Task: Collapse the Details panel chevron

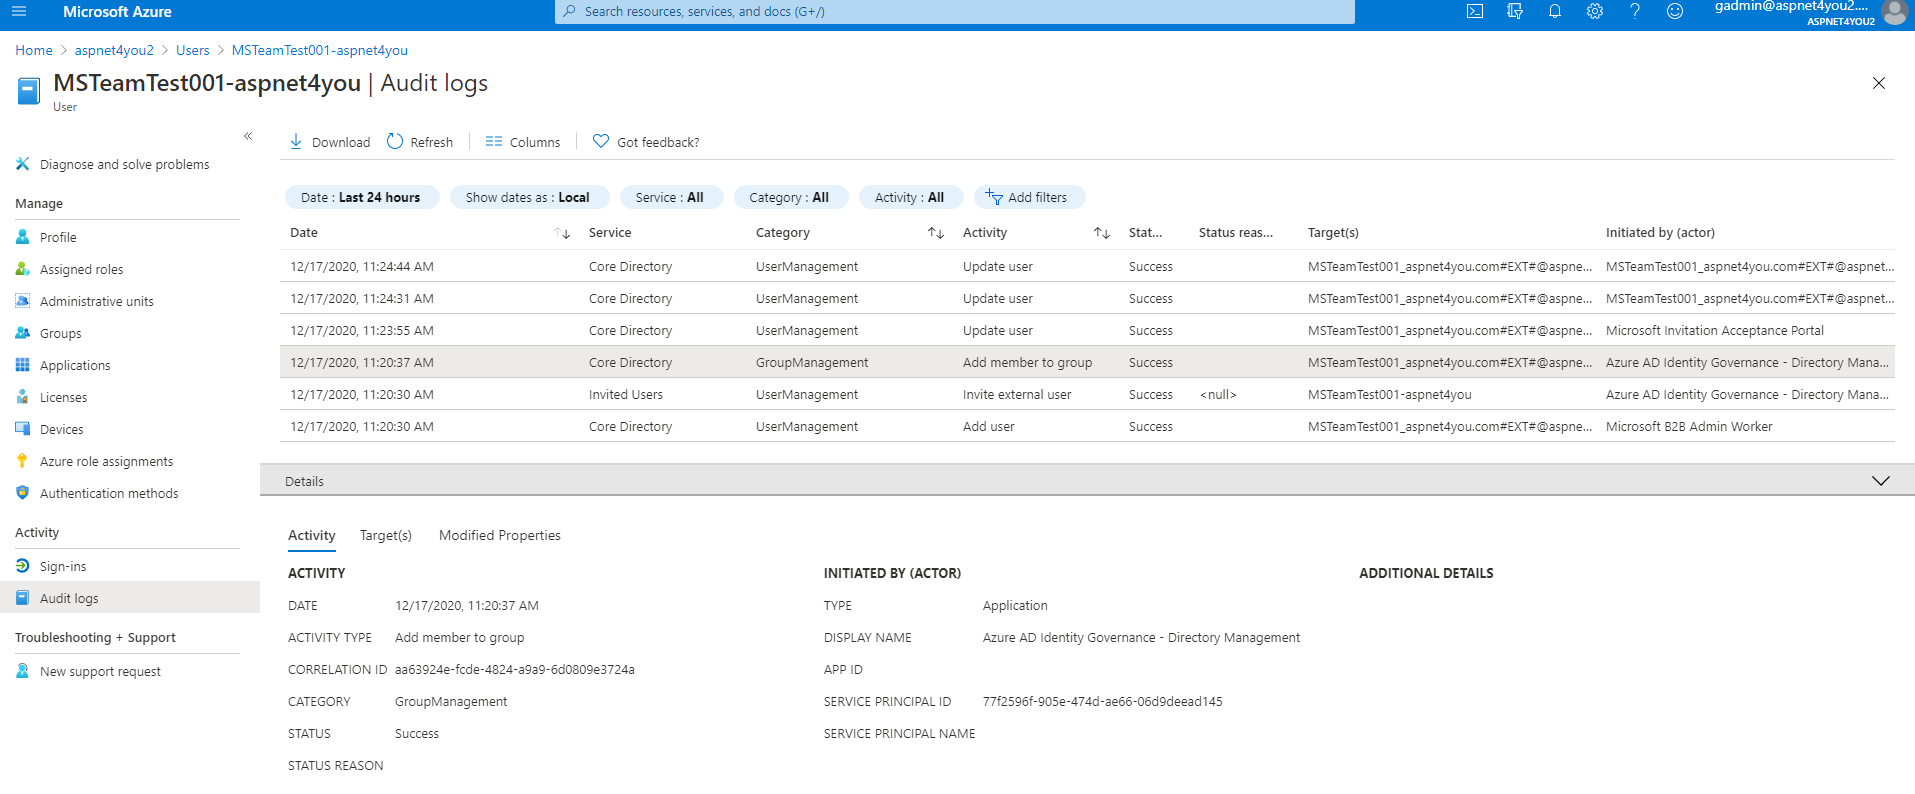Action: [x=1881, y=481]
